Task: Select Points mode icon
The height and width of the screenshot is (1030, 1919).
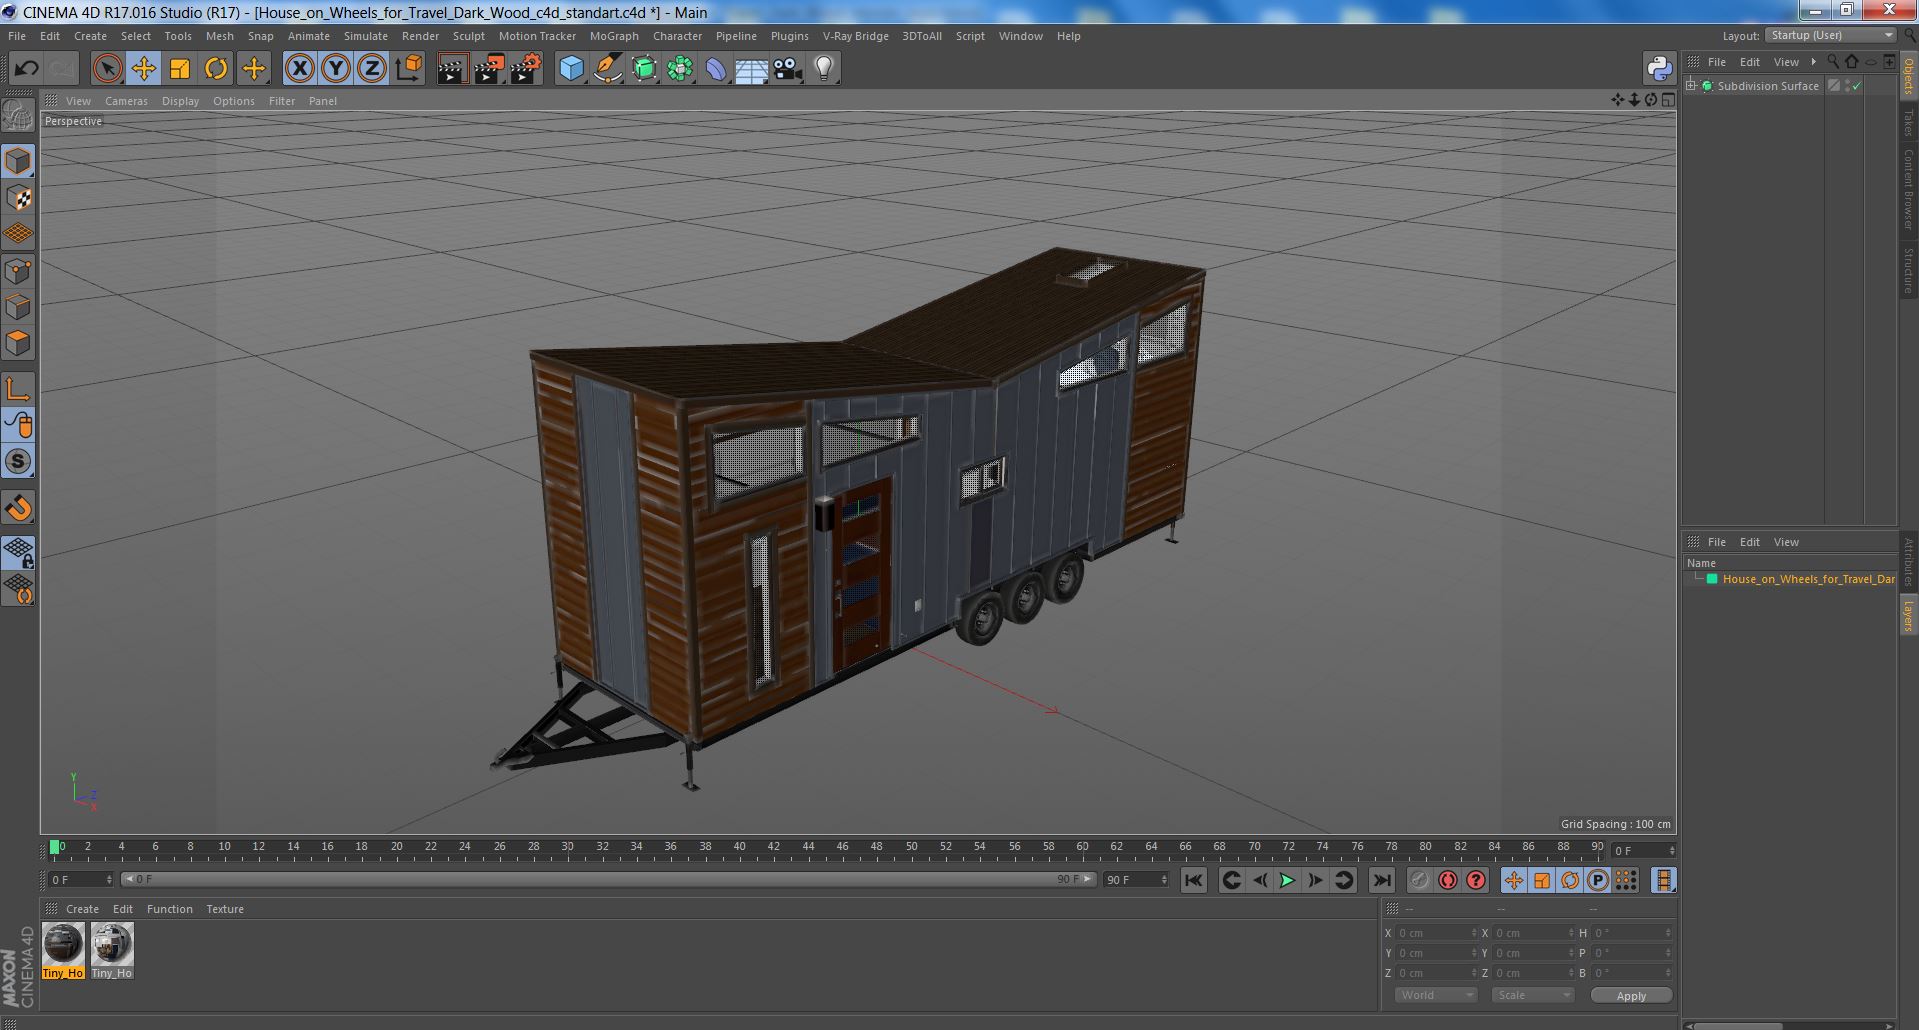Action: coord(18,271)
